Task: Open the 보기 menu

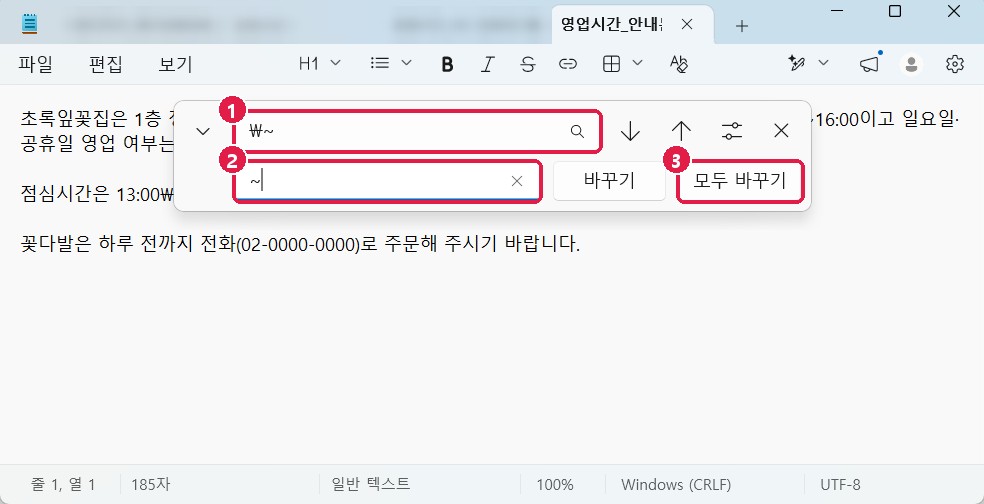Action: tap(176, 64)
